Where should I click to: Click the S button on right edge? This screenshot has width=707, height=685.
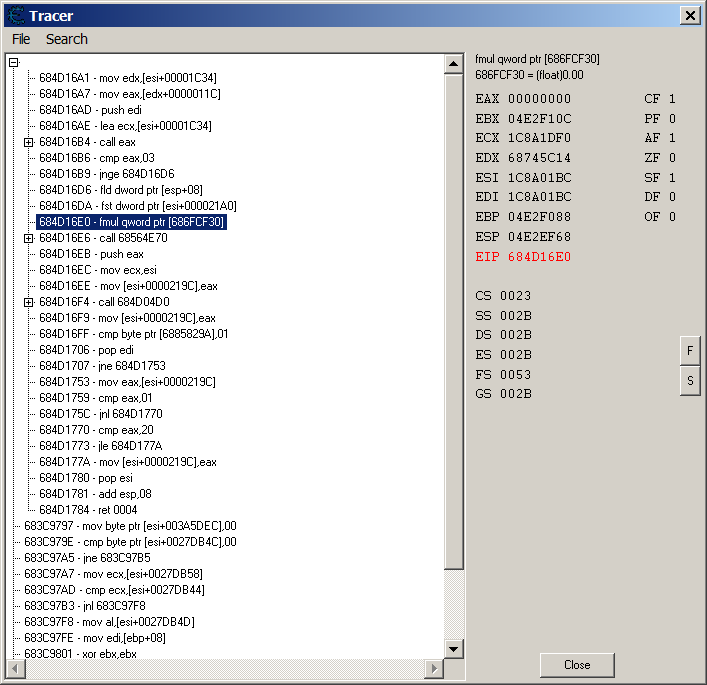coord(689,381)
